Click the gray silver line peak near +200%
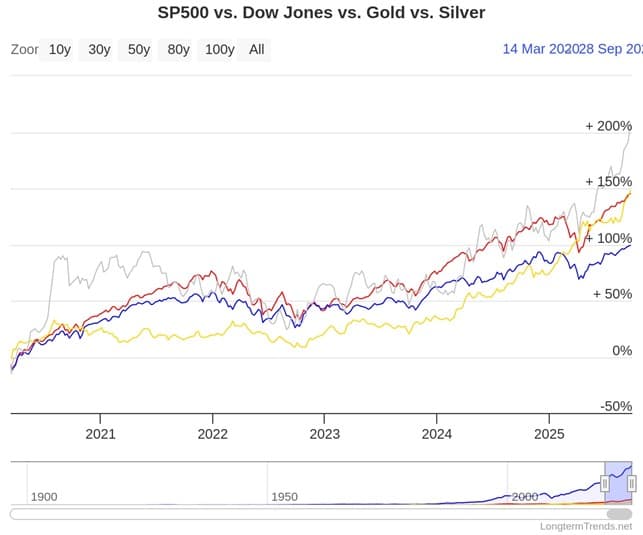643x535 pixels. 630,134
